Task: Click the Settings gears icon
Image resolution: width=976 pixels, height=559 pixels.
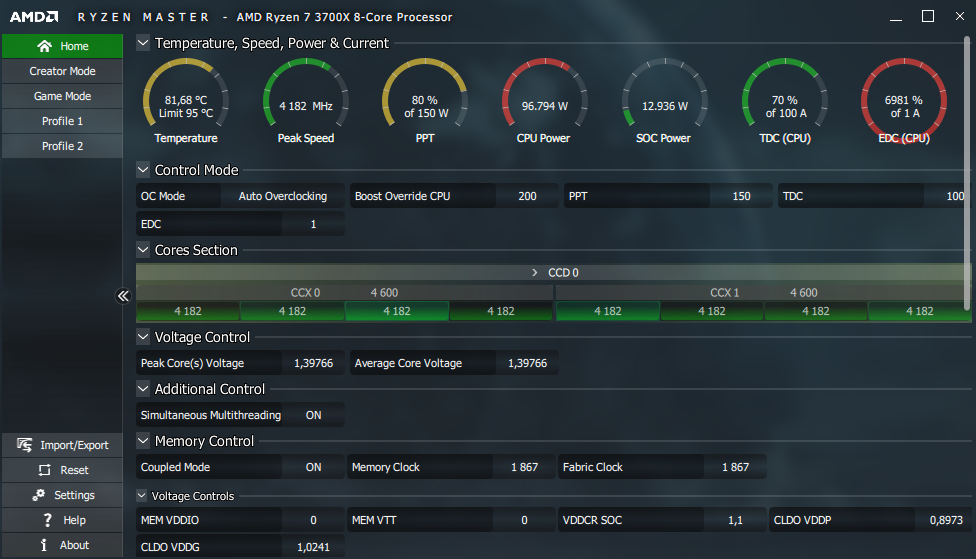Action: click(x=39, y=495)
